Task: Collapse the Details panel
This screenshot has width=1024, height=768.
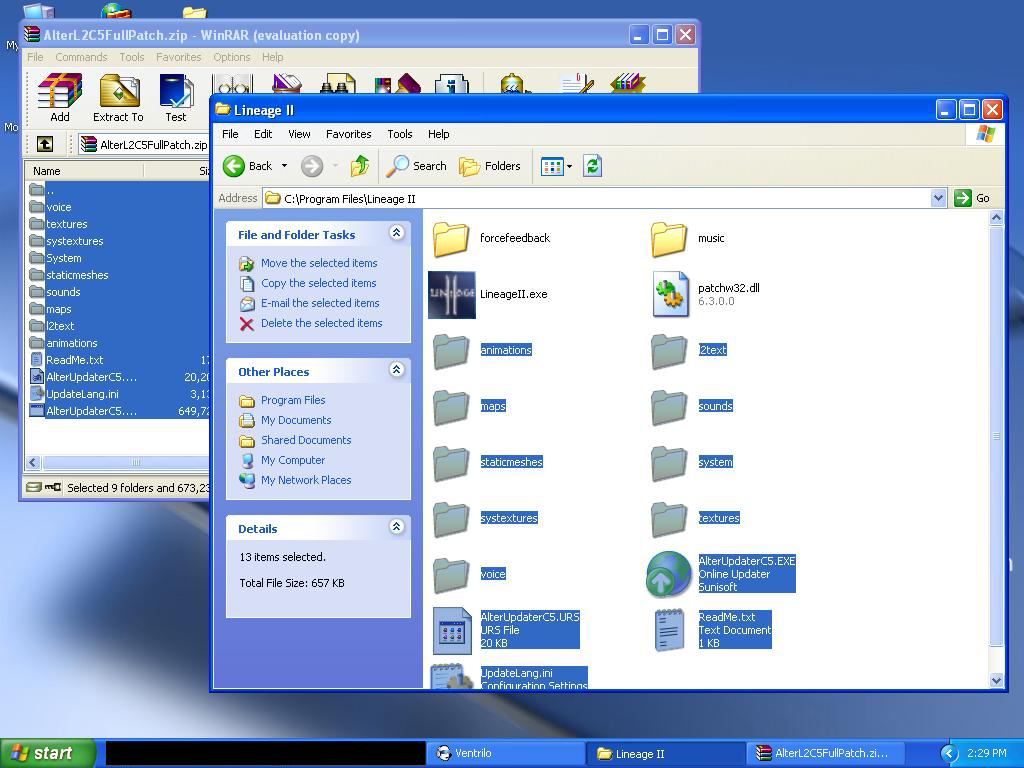Action: (x=396, y=526)
